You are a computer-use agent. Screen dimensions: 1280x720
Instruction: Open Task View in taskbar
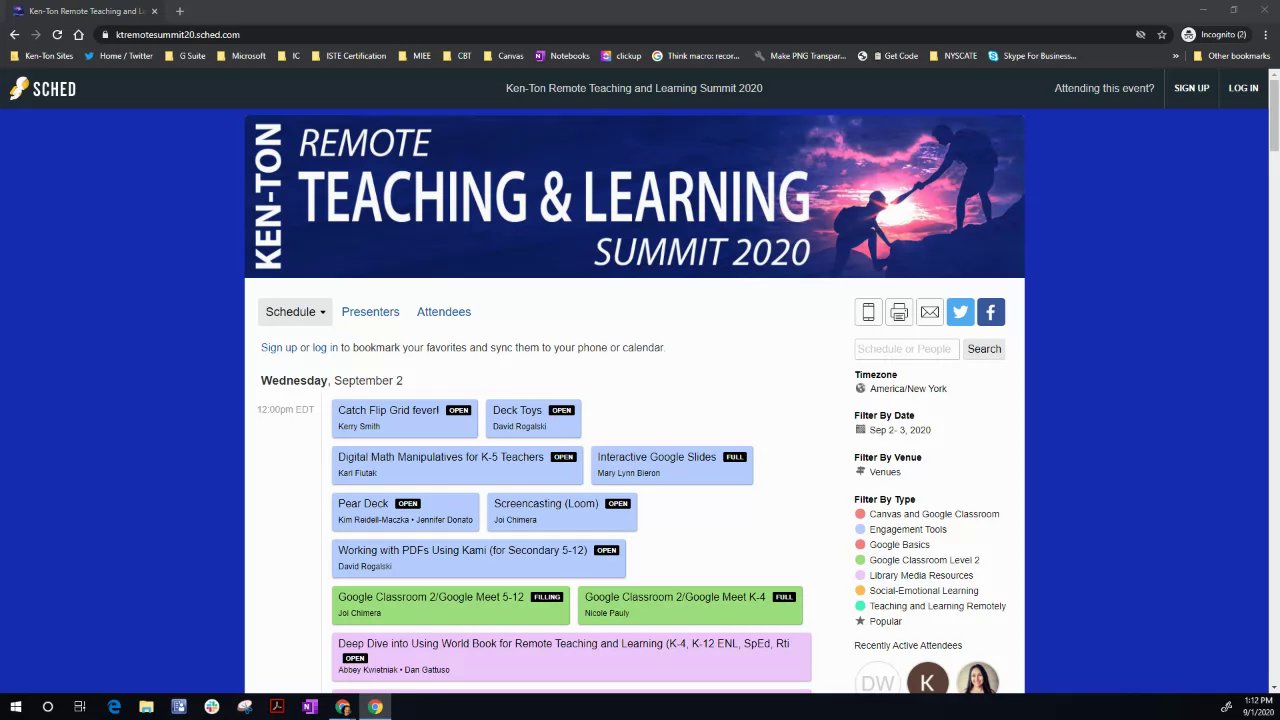pyautogui.click(x=80, y=707)
